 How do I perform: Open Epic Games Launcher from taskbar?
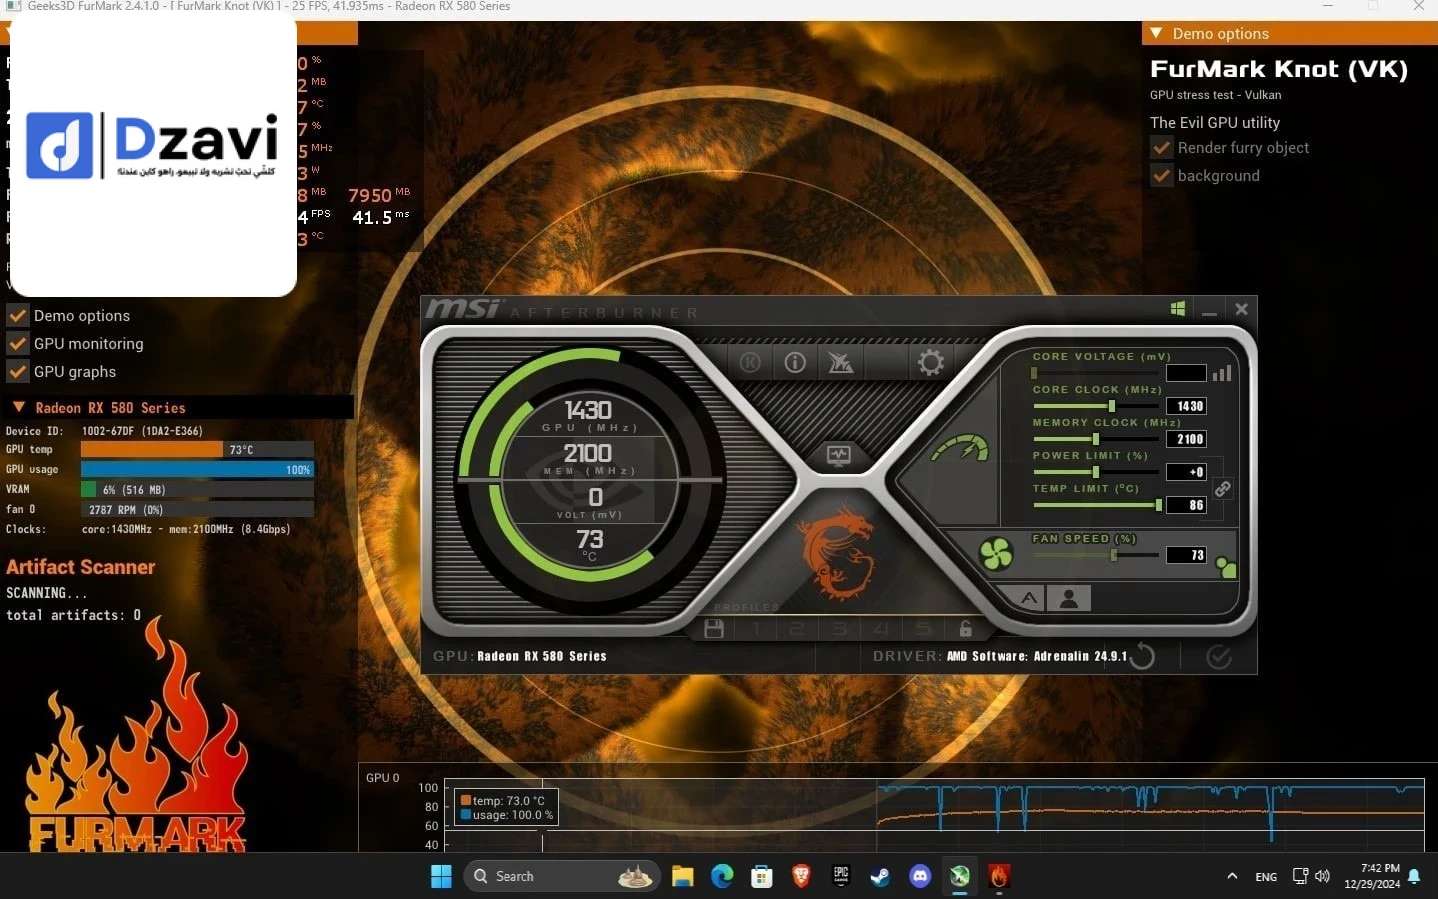click(841, 876)
